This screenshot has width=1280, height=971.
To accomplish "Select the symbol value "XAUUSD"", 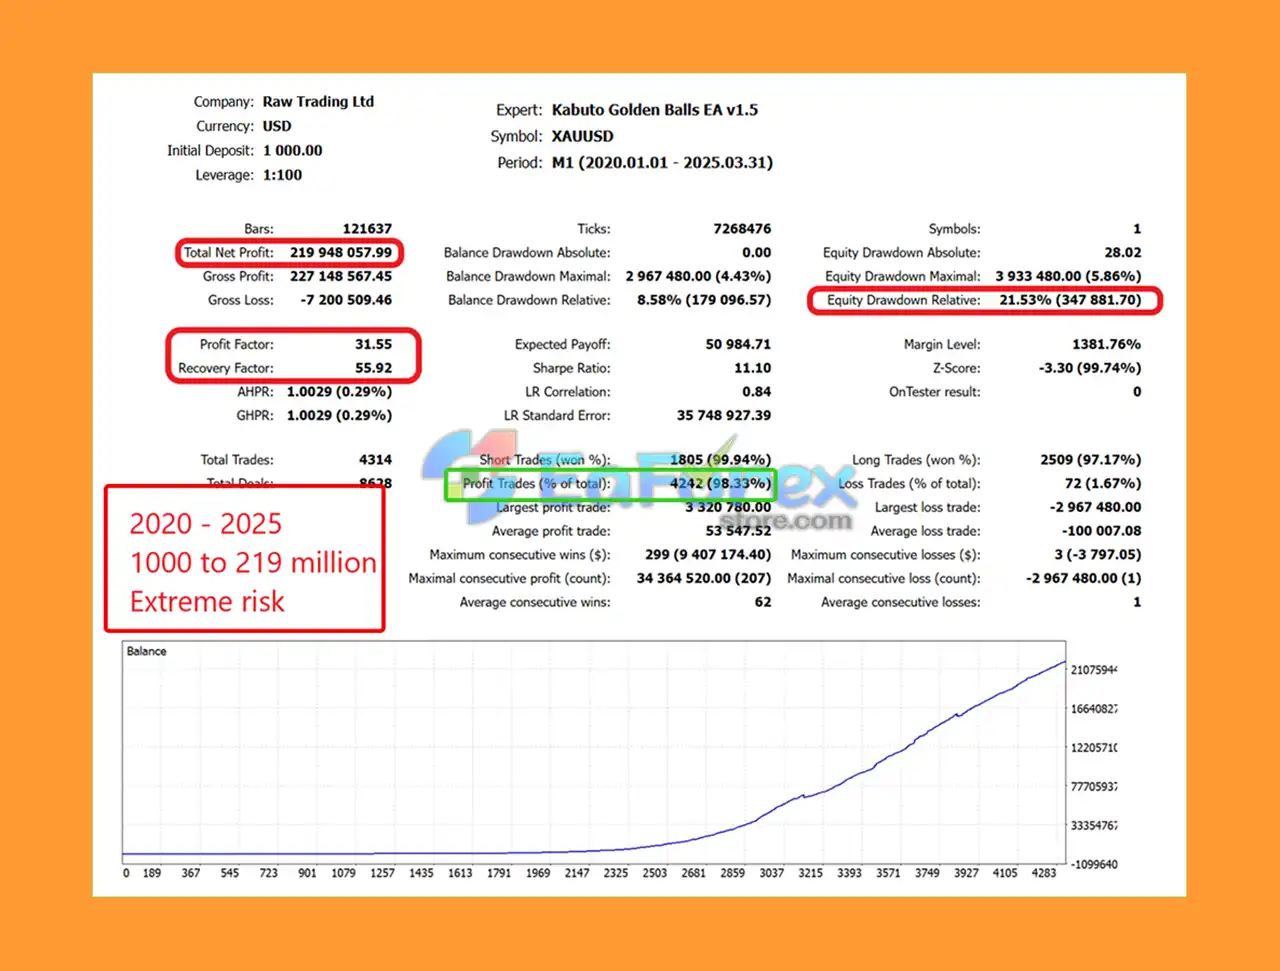I will (583, 136).
